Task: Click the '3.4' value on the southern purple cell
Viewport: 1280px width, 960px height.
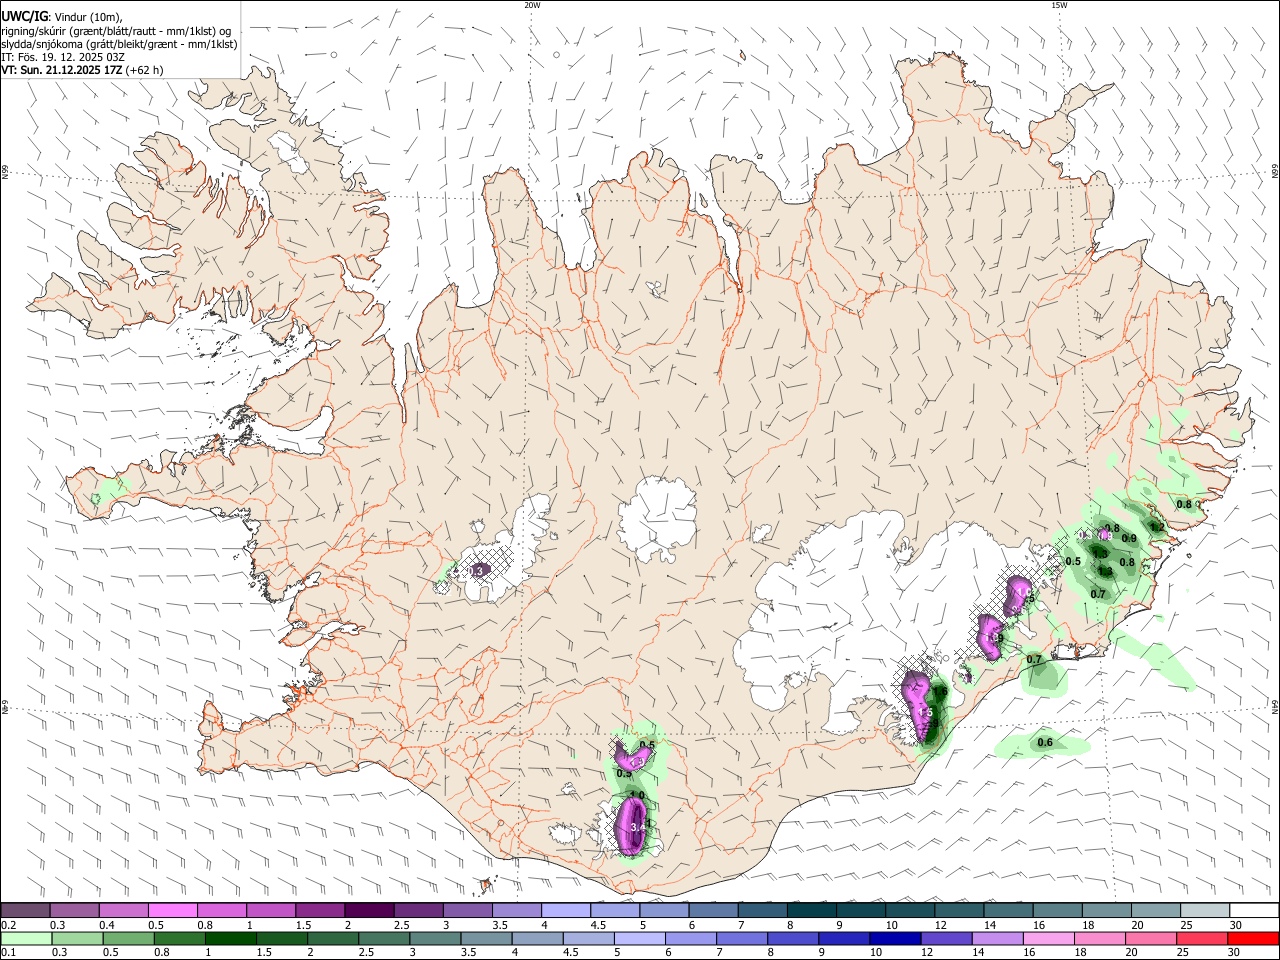Action: point(638,828)
